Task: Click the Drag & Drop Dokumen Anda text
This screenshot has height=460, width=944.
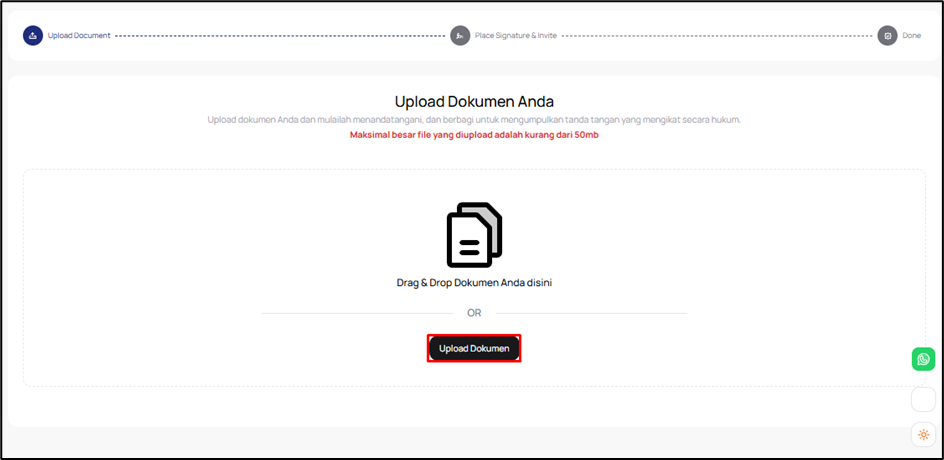Action: [474, 283]
